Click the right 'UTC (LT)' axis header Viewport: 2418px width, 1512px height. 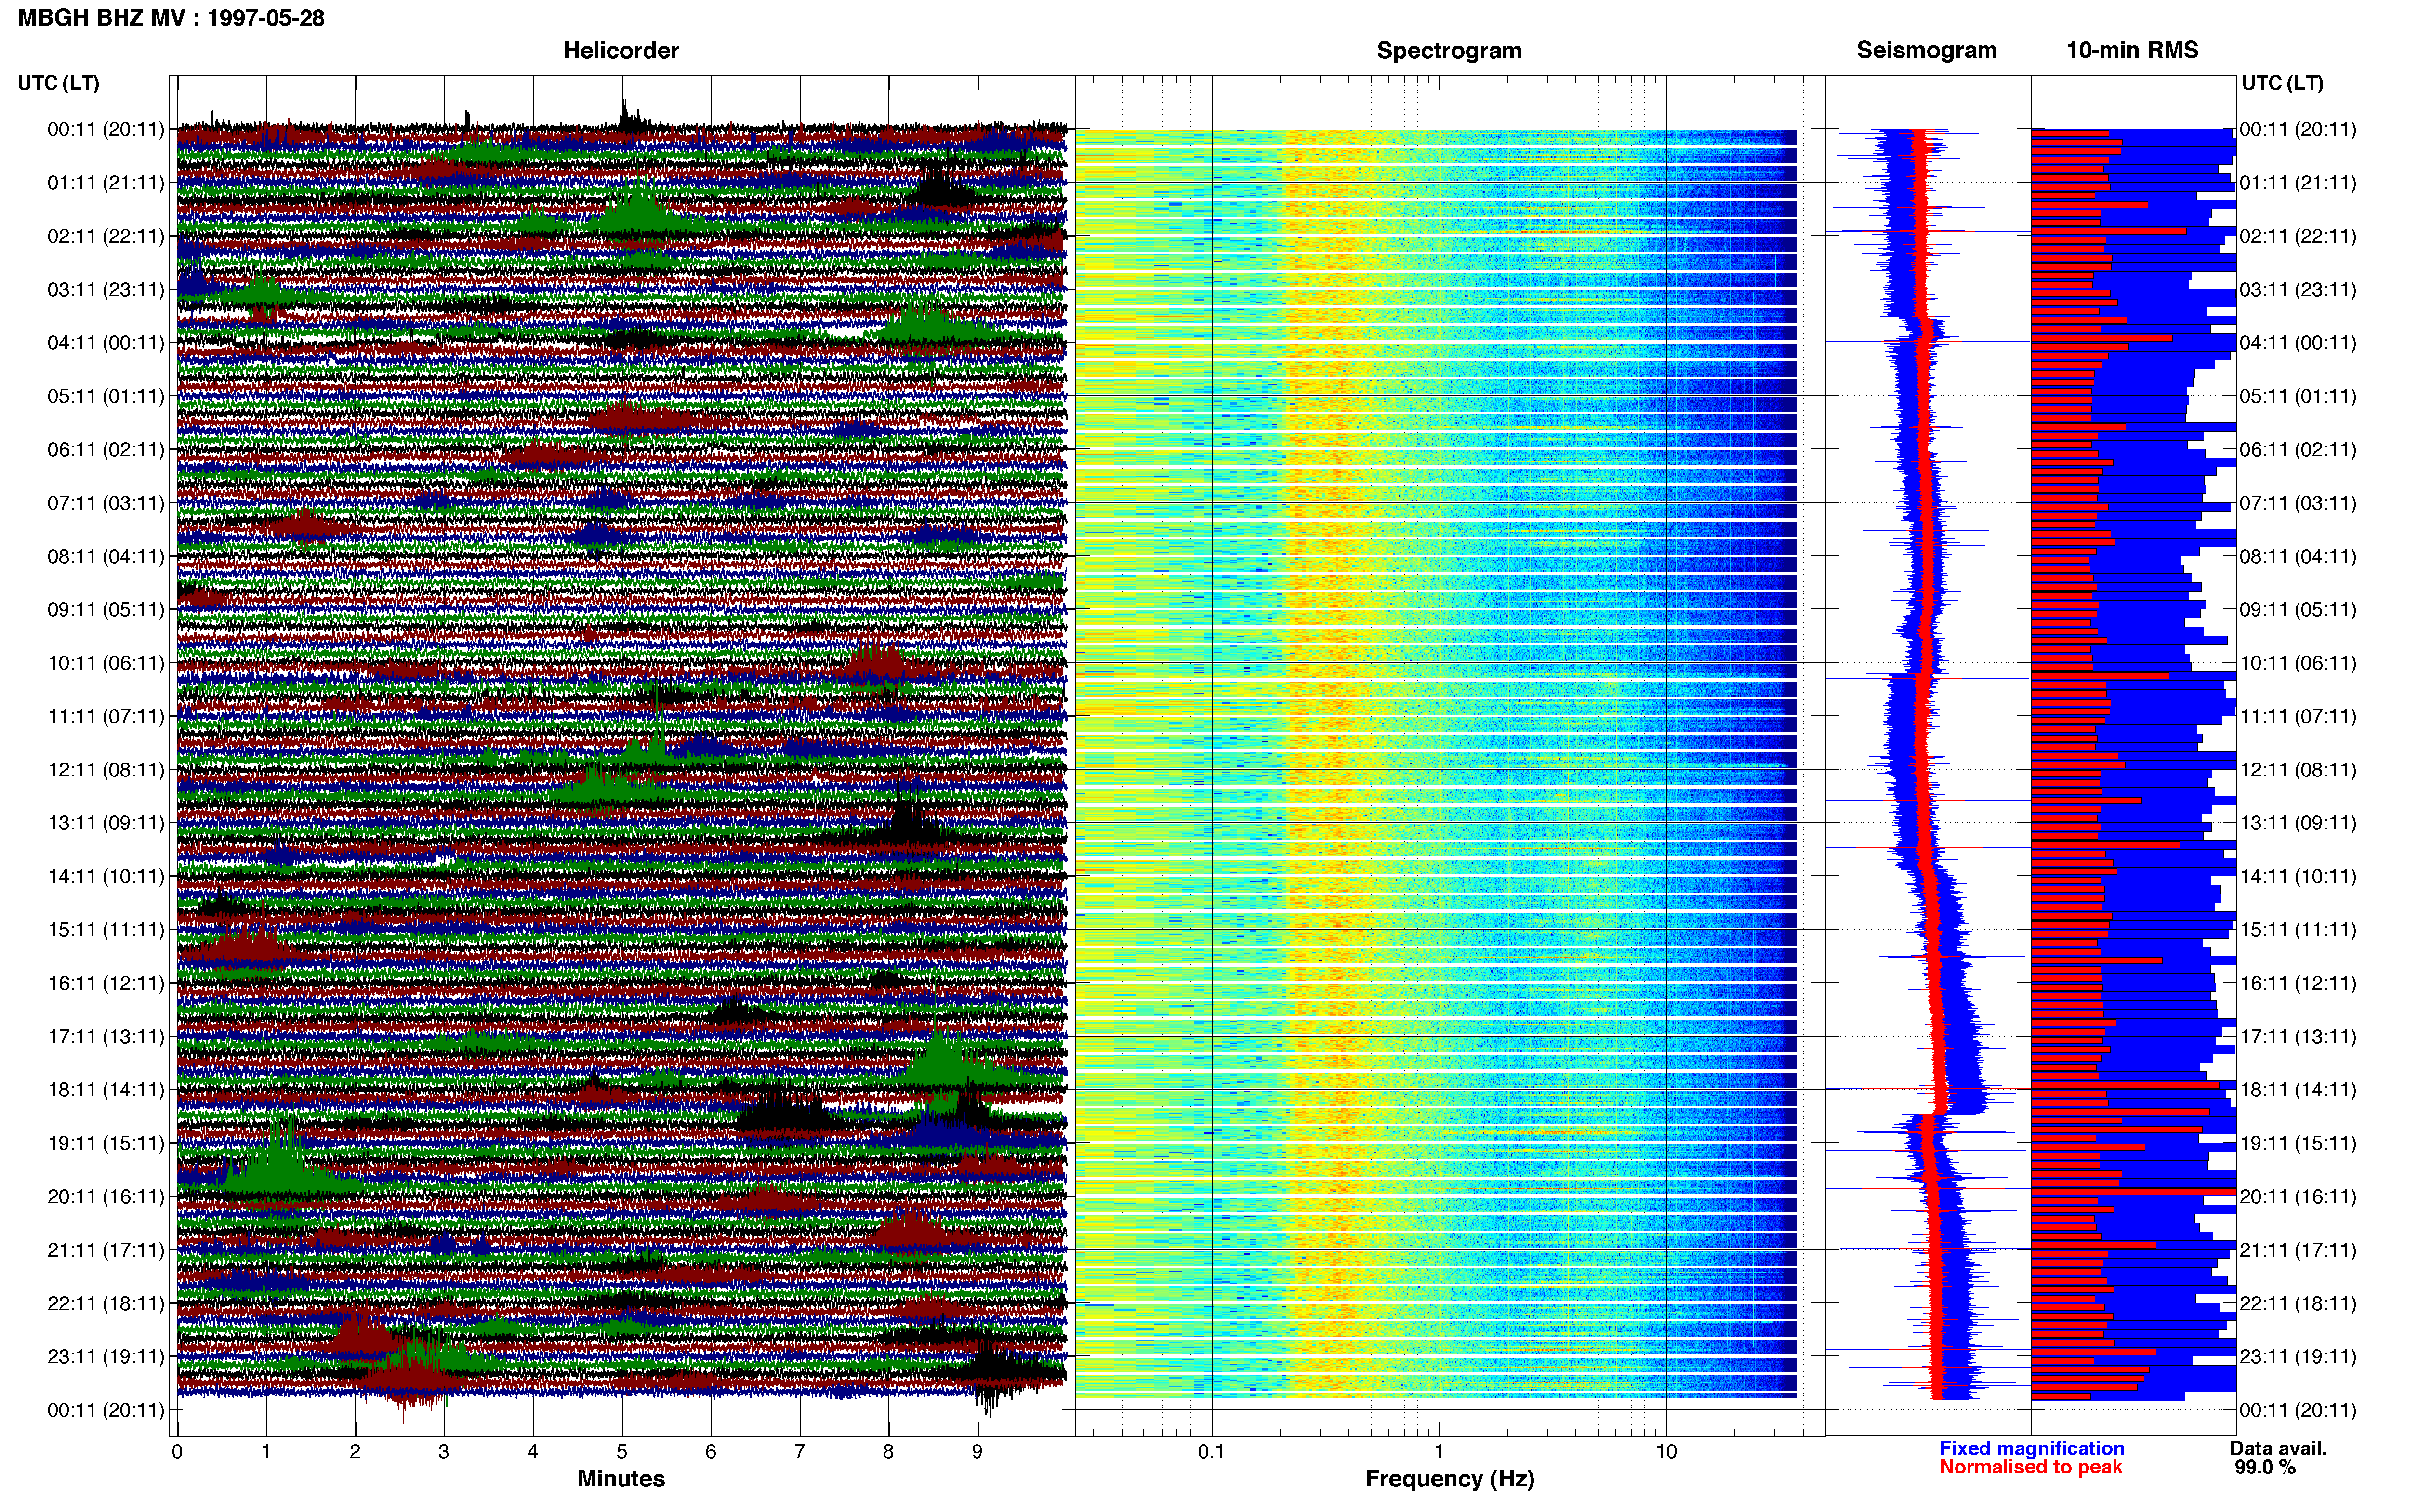point(2283,83)
